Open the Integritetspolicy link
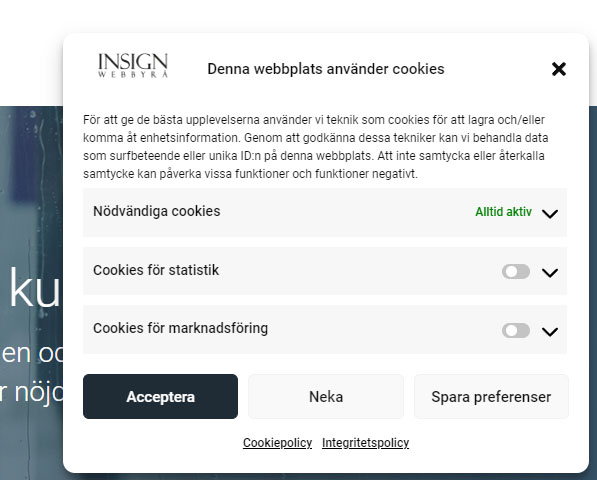The height and width of the screenshot is (480, 597). point(365,443)
